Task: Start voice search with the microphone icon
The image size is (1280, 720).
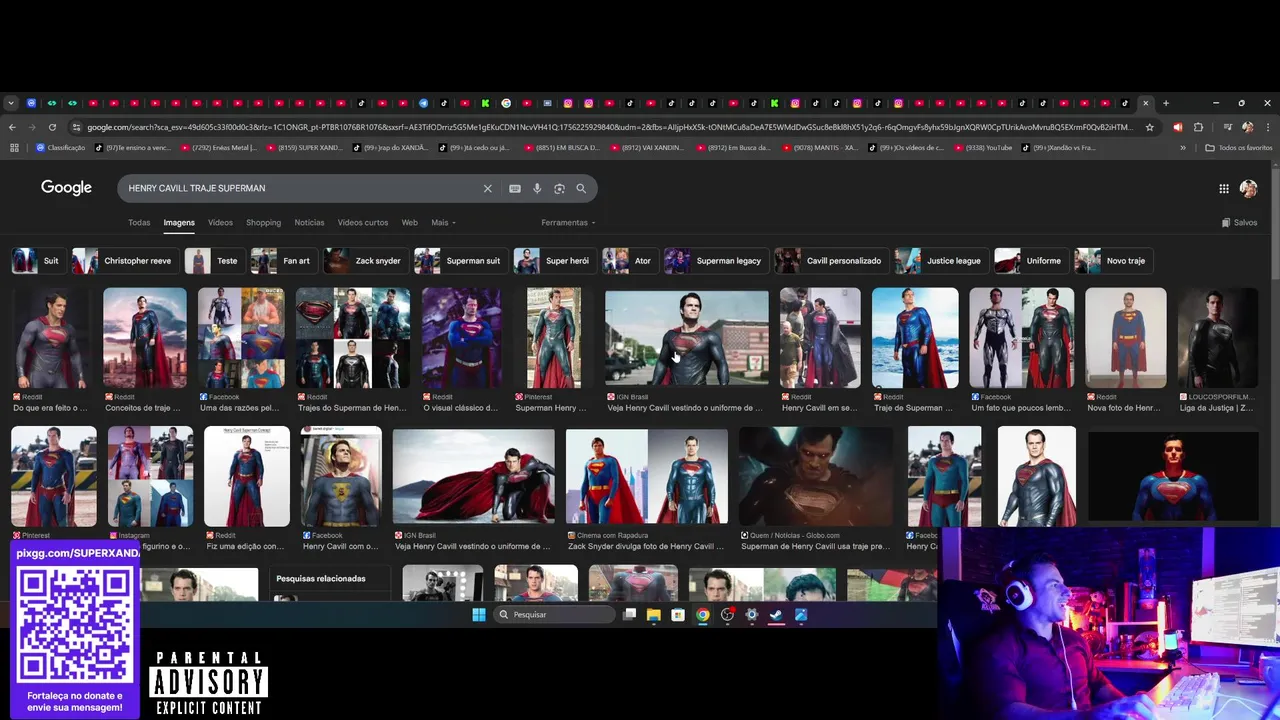Action: 537,188
